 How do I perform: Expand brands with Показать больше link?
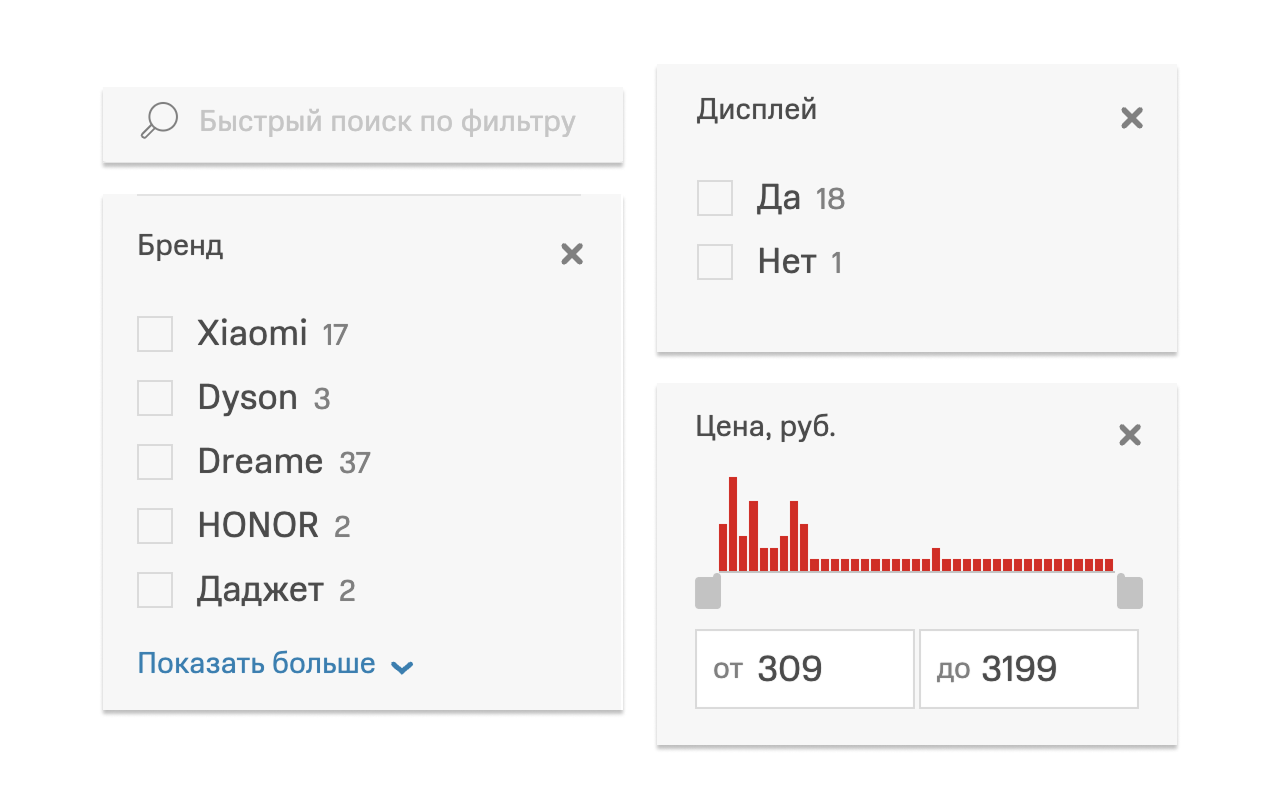pyautogui.click(x=256, y=664)
